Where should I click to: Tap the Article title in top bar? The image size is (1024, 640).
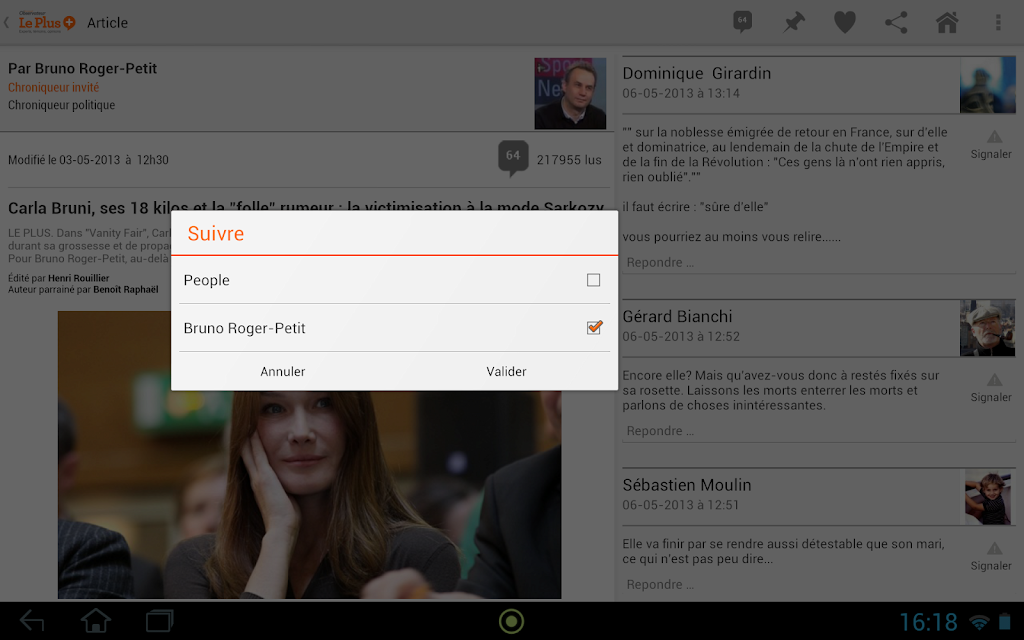tap(107, 23)
